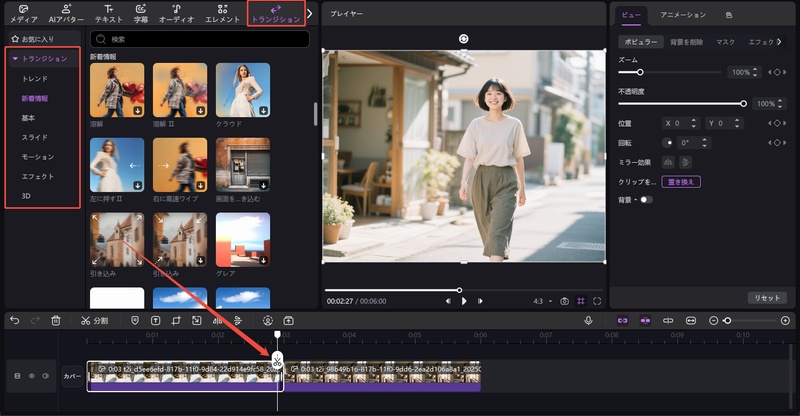This screenshot has height=416, width=800.
Task: Open カバー cover button on track
Action: pos(72,376)
